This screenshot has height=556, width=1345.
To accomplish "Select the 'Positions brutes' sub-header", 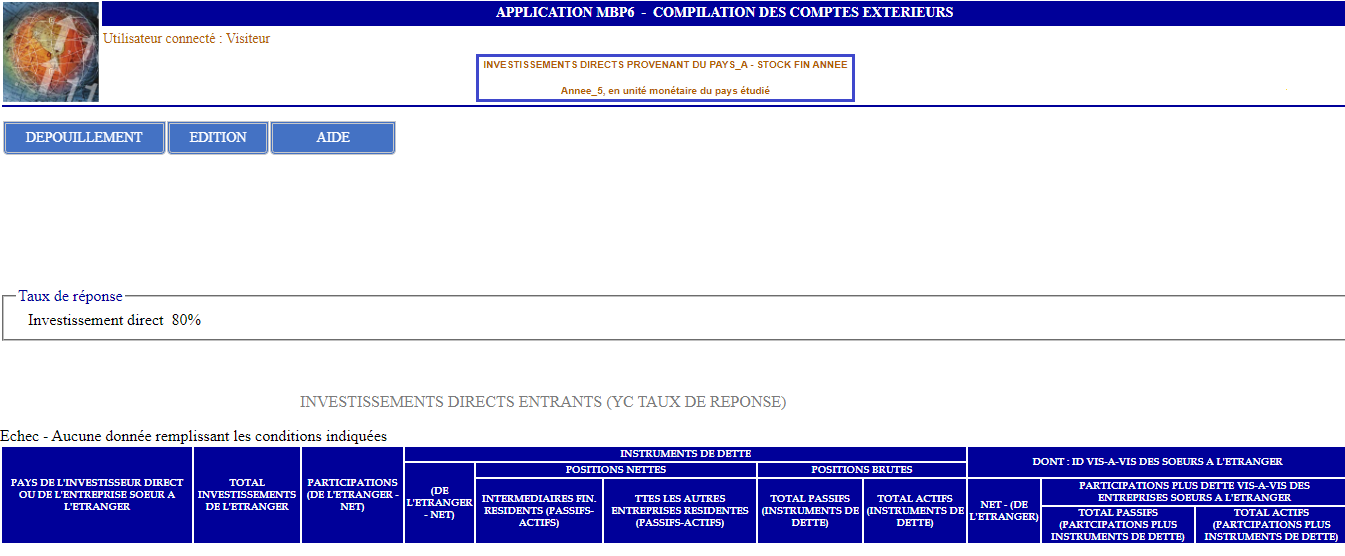I will [x=861, y=470].
